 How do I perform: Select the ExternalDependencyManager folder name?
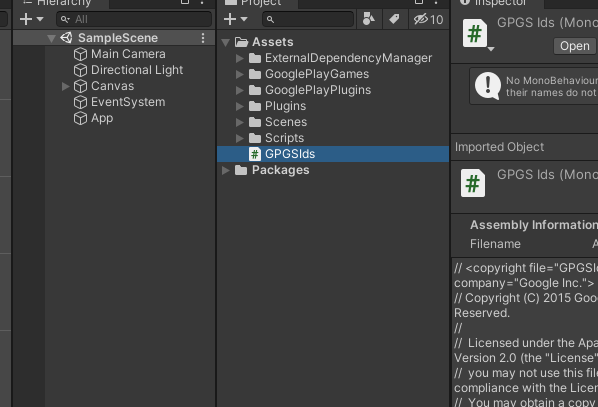[x=349, y=58]
